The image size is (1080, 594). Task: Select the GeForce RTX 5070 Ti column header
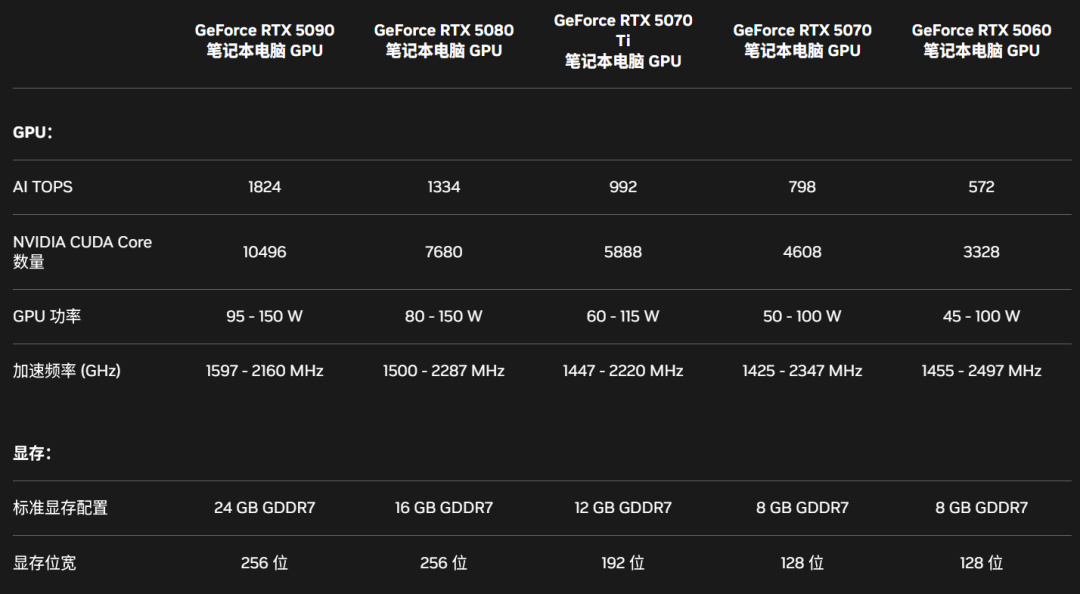pos(623,41)
